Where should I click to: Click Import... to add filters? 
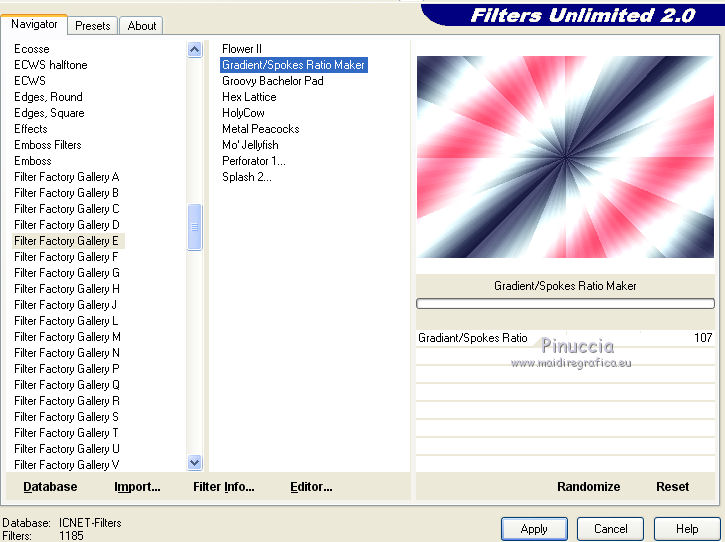(x=137, y=487)
